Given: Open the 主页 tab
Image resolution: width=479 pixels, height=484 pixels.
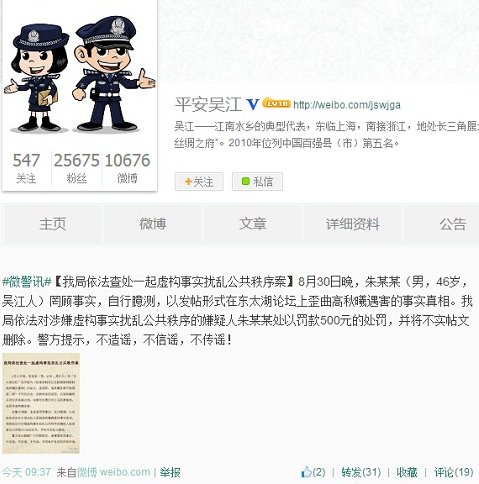Looking at the screenshot, I should pos(52,224).
